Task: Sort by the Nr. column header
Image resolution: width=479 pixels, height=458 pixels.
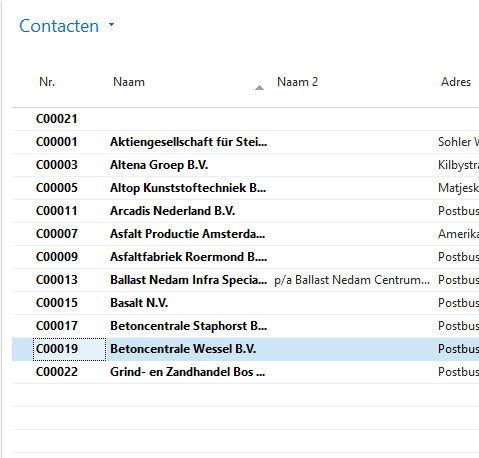Action: point(47,82)
